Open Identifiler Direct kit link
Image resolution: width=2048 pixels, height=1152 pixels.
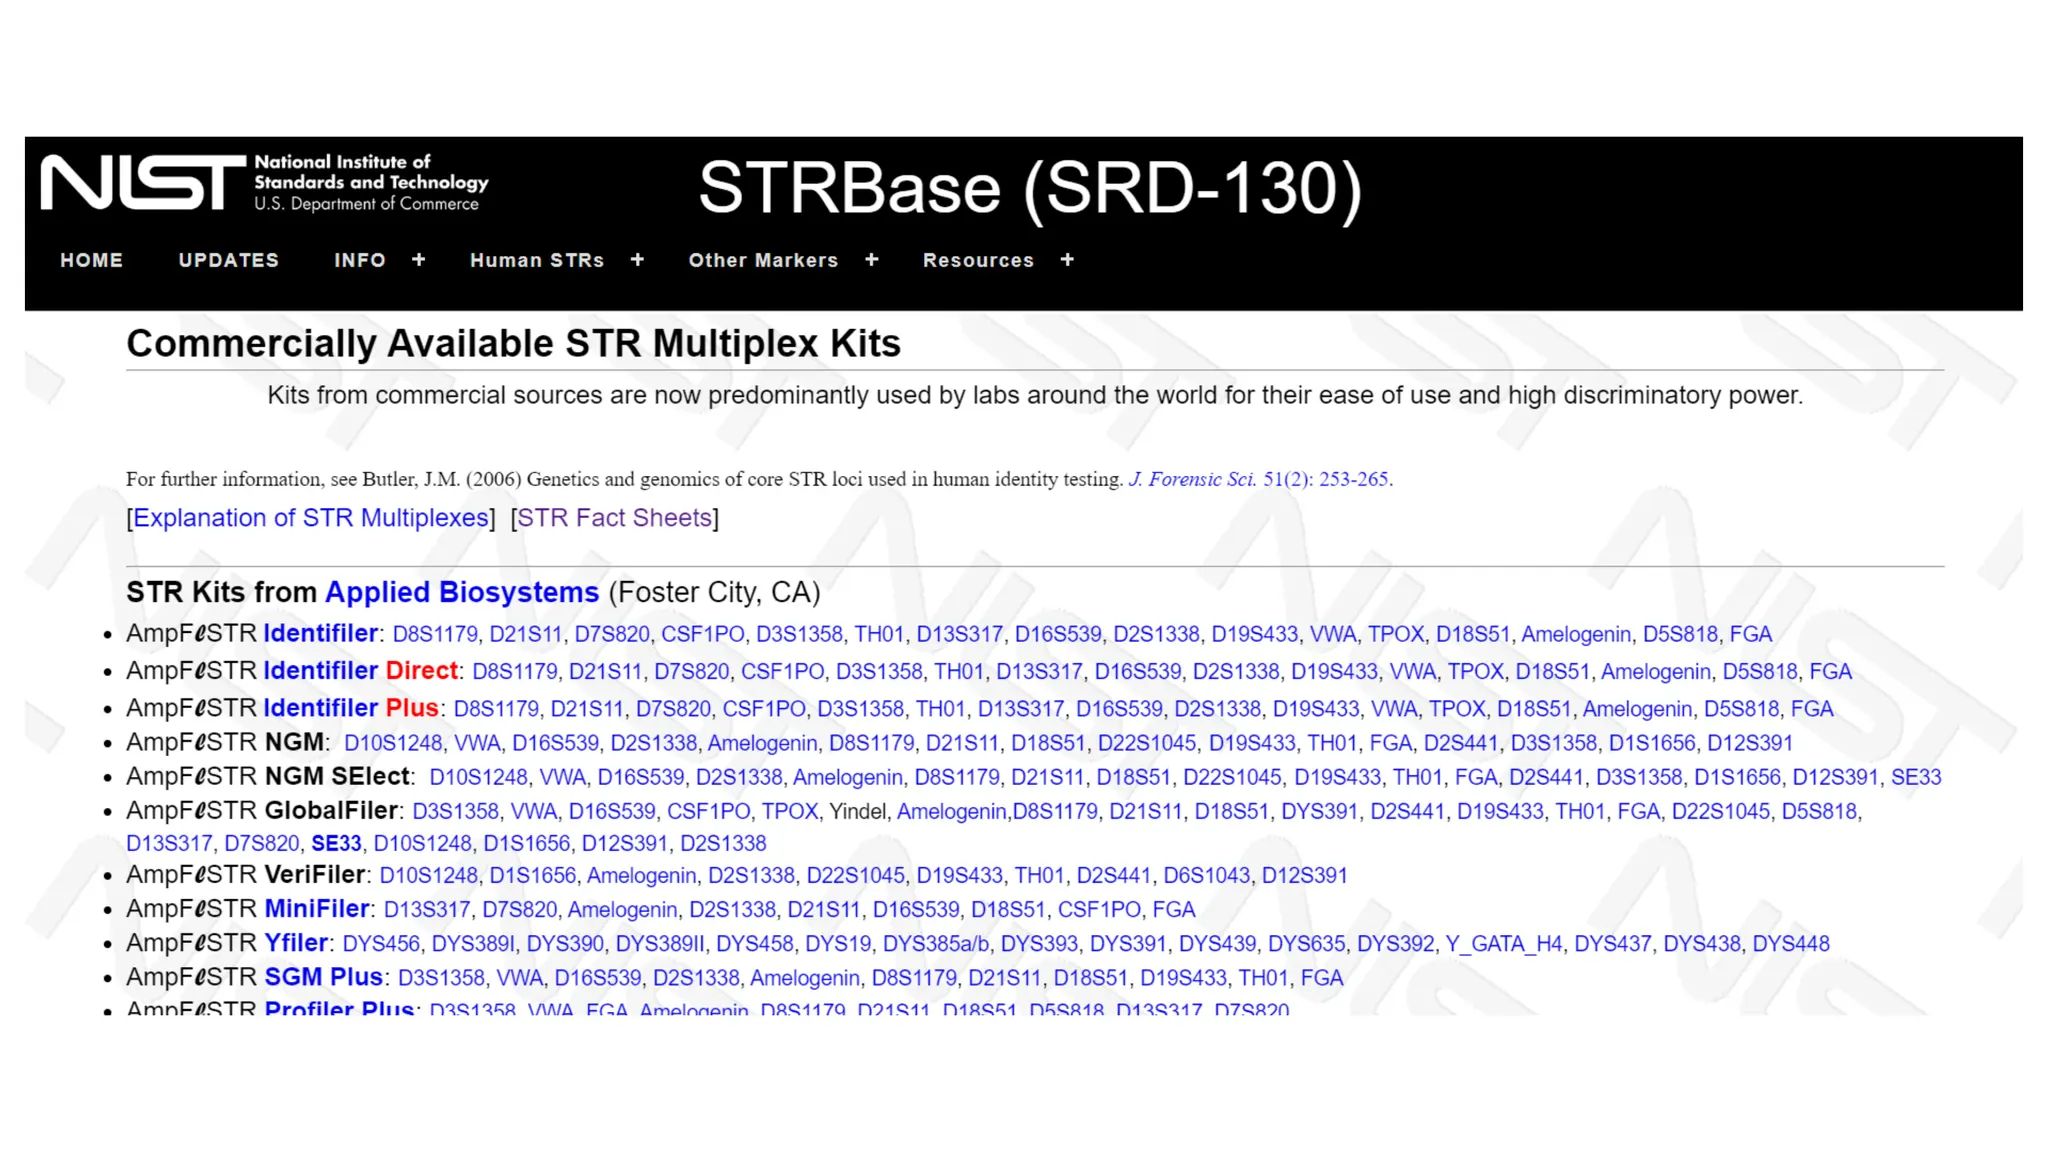[360, 671]
